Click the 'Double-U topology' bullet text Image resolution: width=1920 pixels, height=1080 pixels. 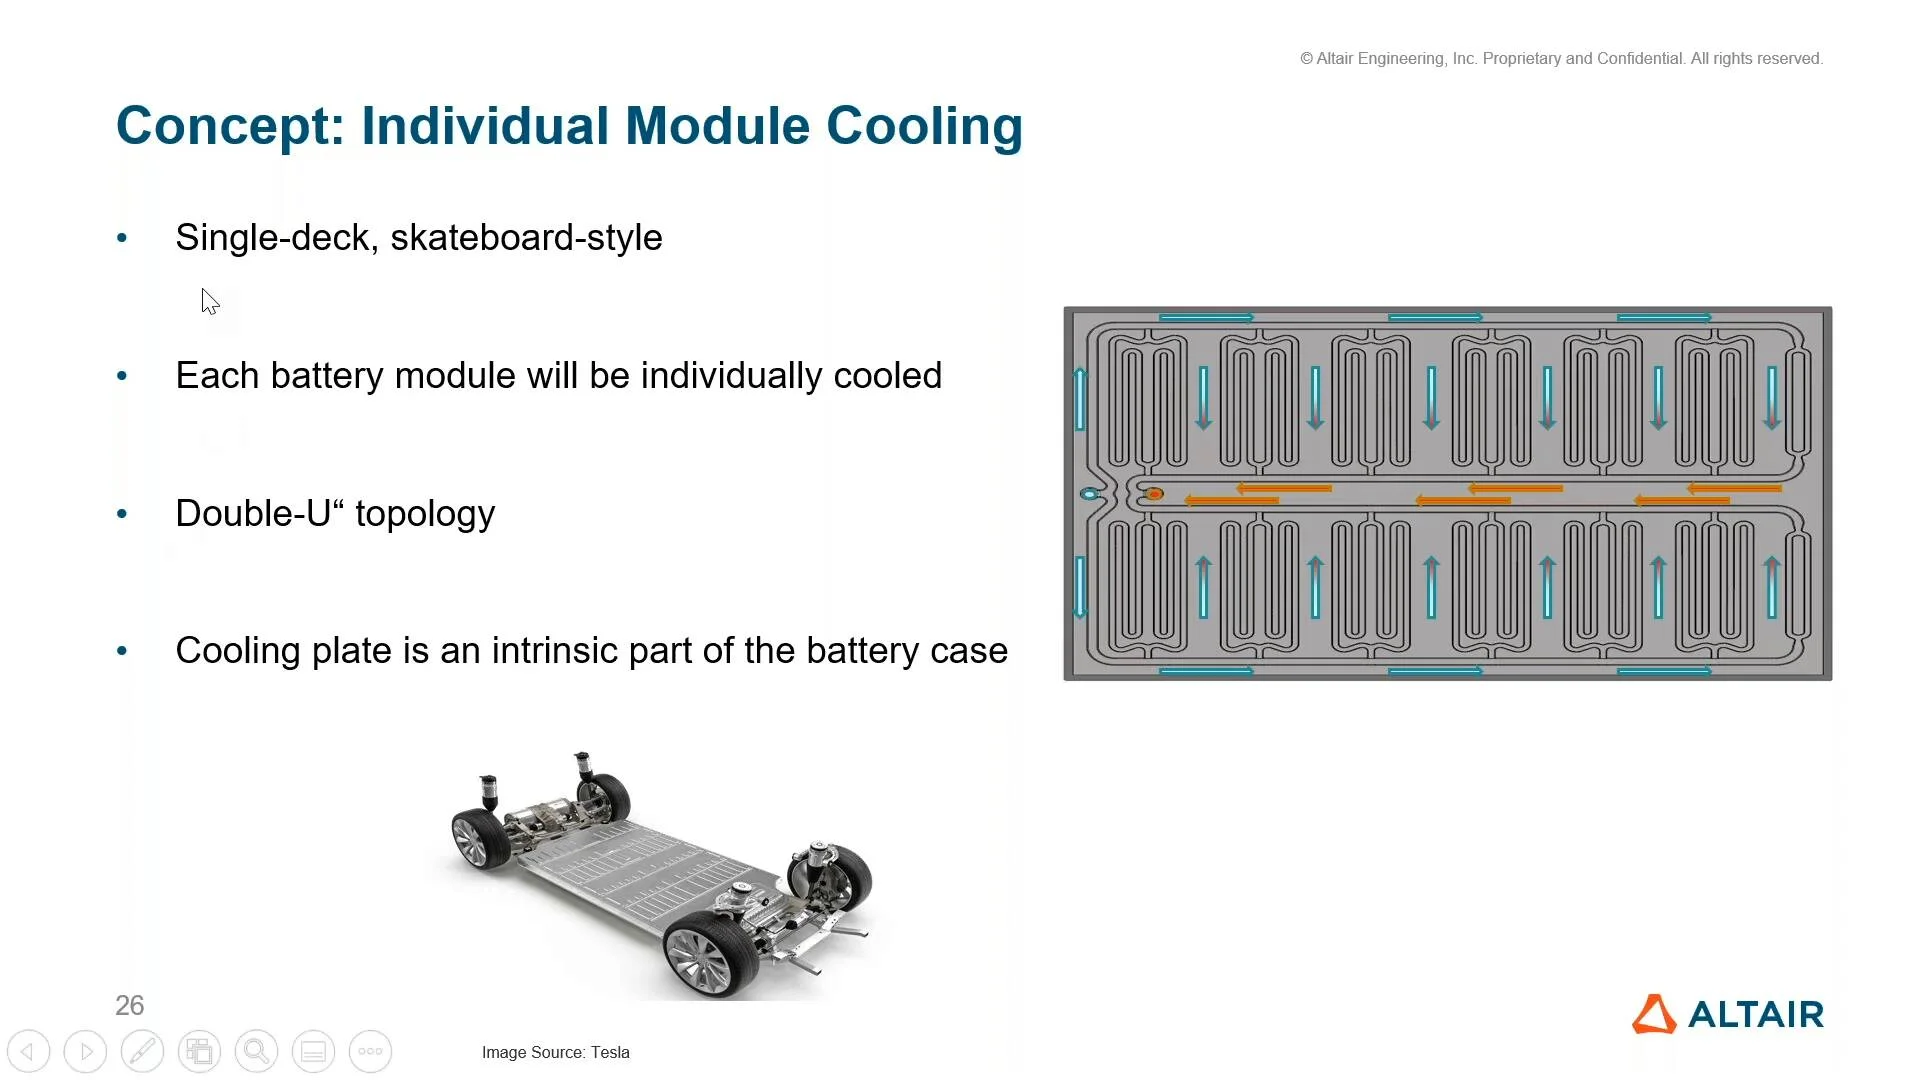click(x=335, y=514)
